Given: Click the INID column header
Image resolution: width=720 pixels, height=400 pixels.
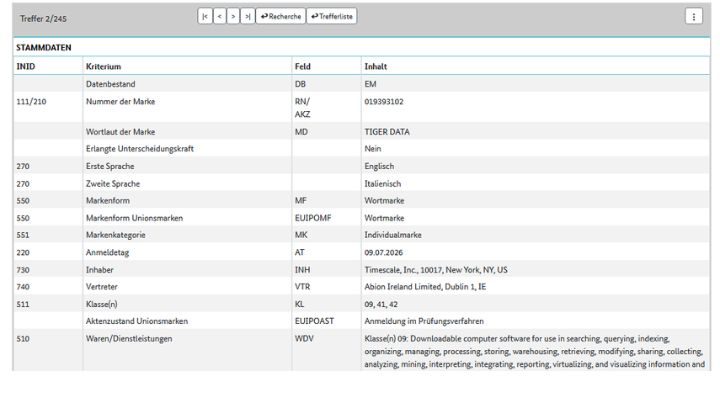Looking at the screenshot, I should pyautogui.click(x=26, y=67).
